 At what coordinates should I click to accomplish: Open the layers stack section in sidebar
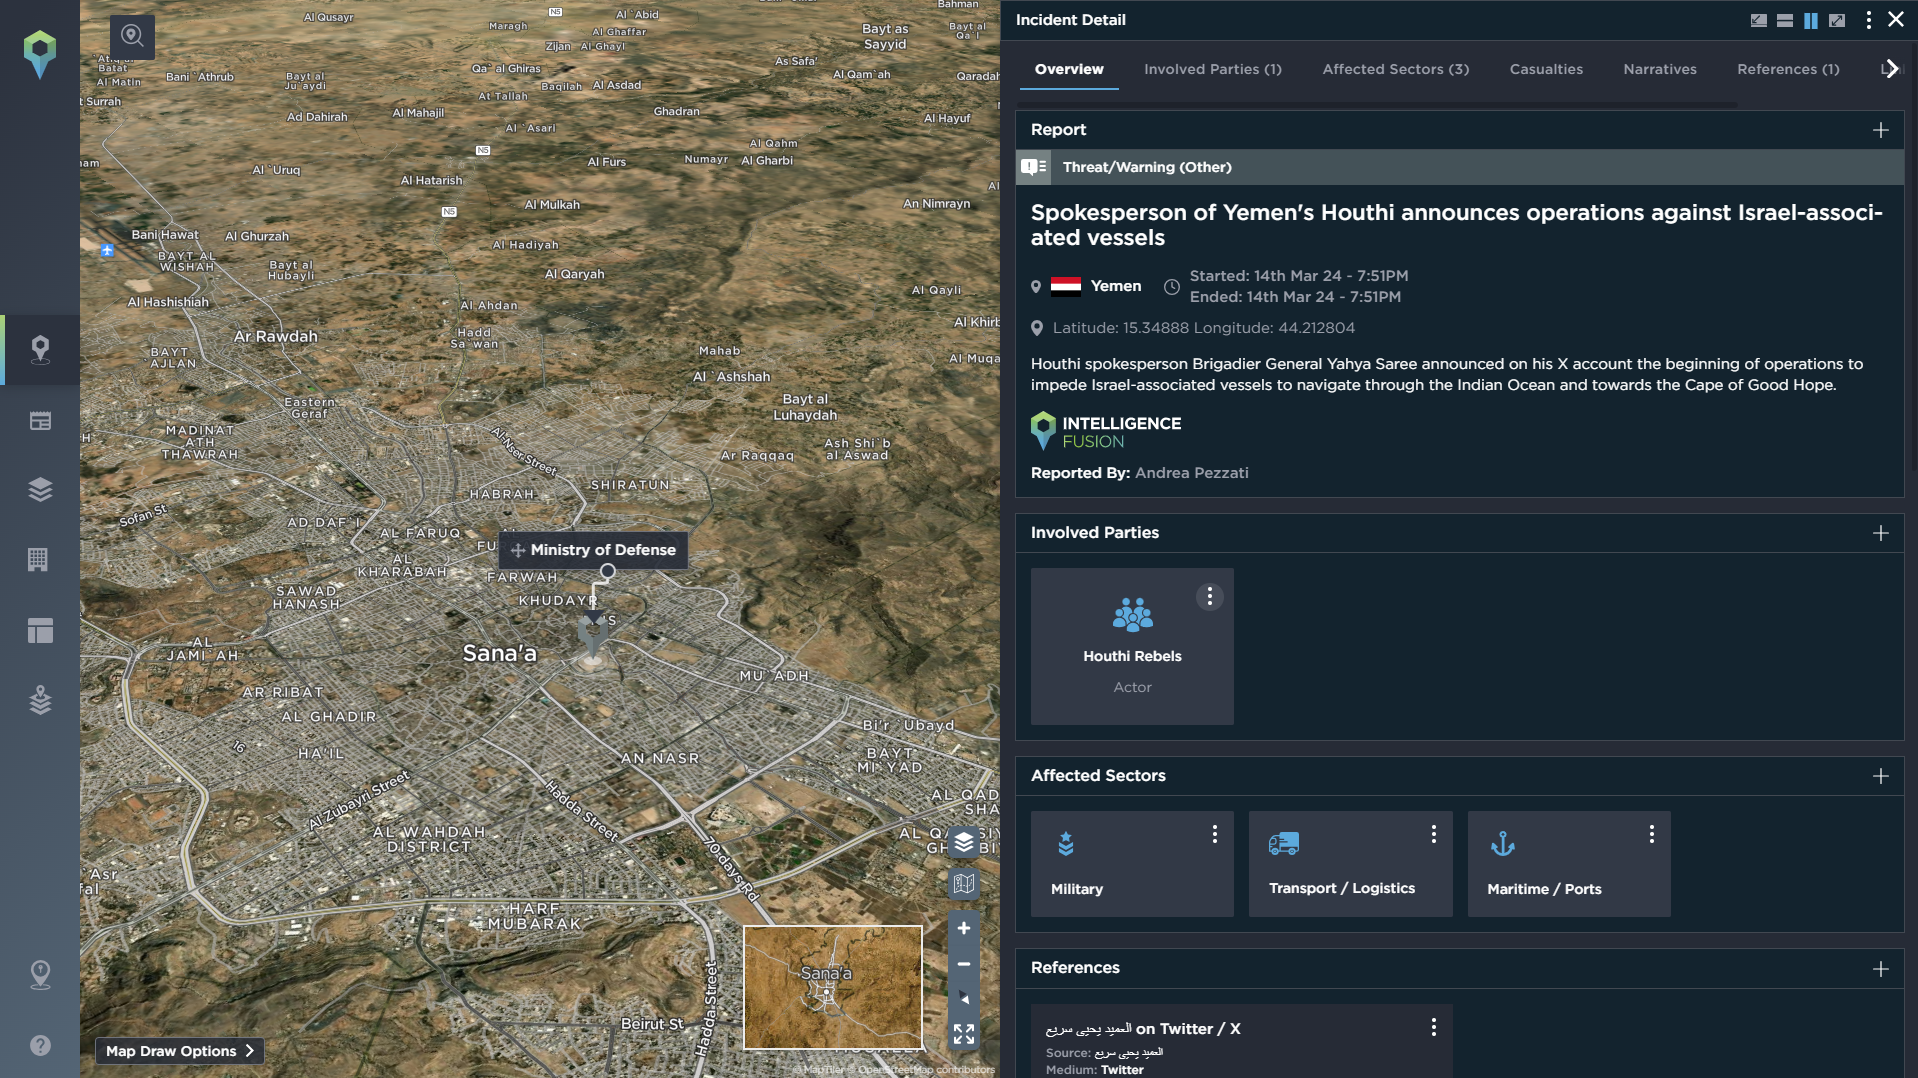point(40,489)
